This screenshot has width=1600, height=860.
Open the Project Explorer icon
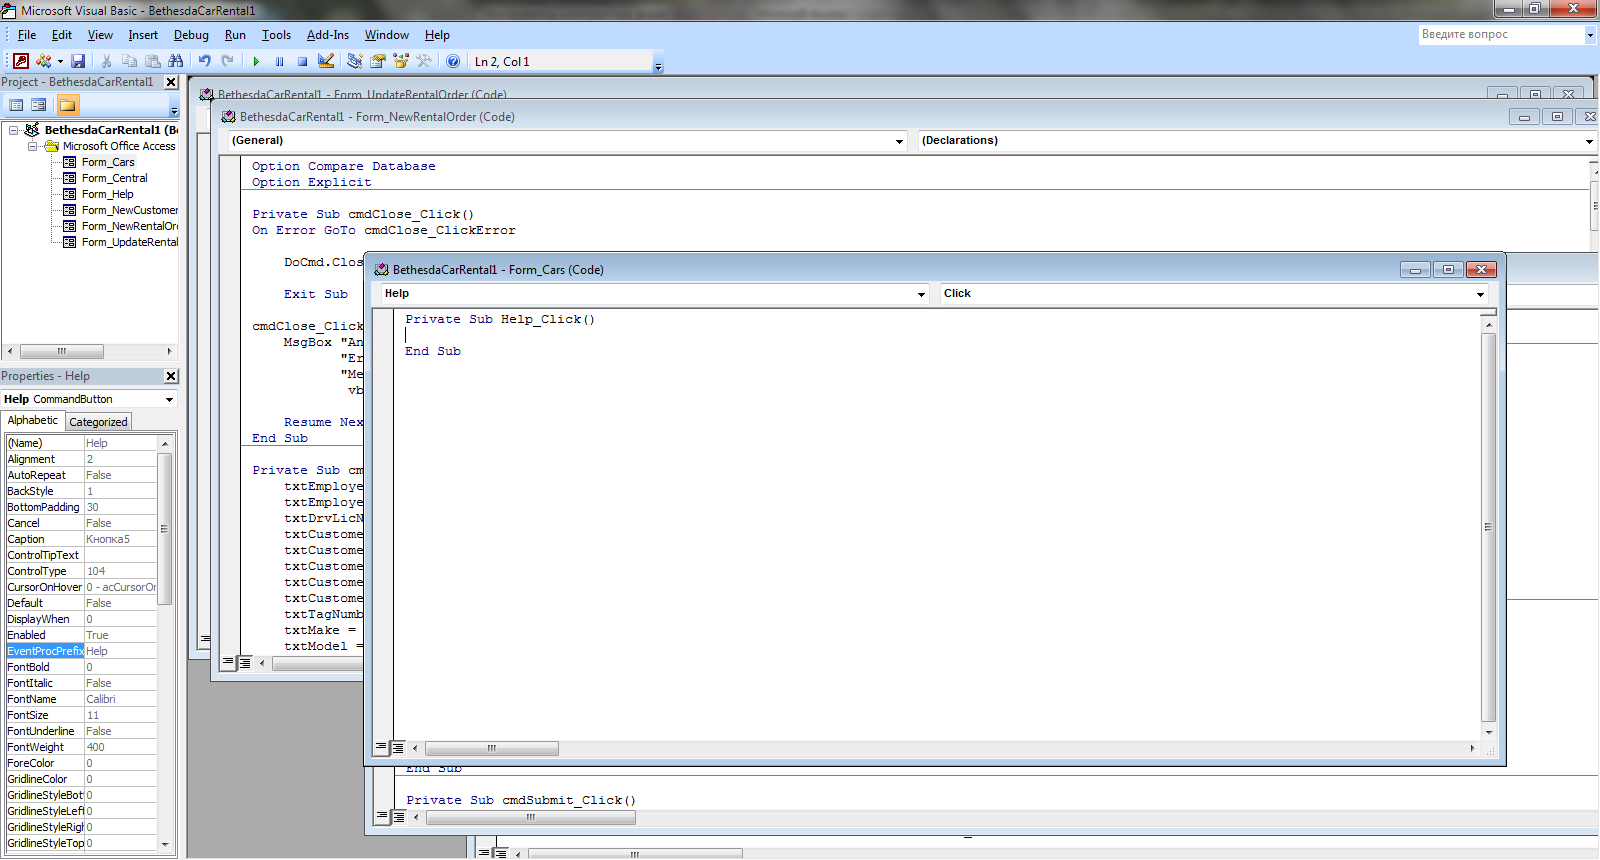[x=355, y=61]
